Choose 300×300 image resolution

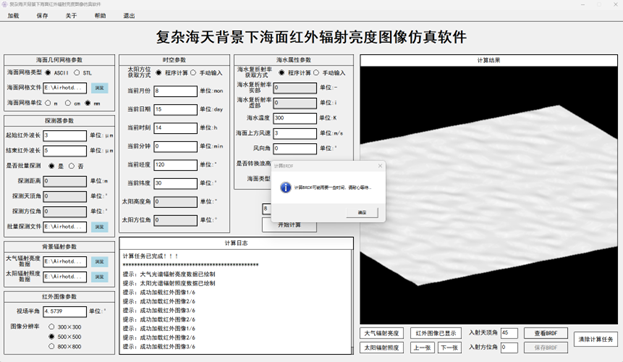pyautogui.click(x=51, y=327)
